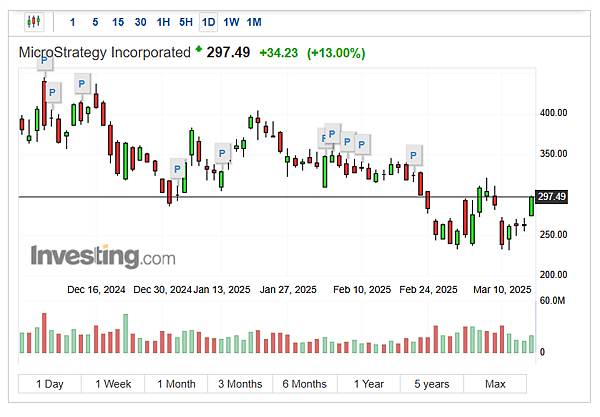600x417 pixels.
Task: Click the 60.0M volume axis label
Action: point(552,301)
